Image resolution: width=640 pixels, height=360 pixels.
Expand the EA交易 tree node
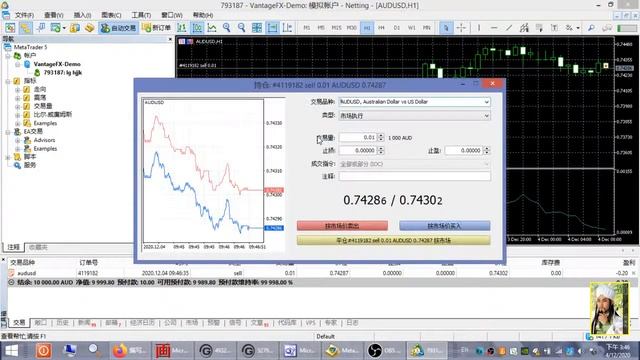coord(8,132)
